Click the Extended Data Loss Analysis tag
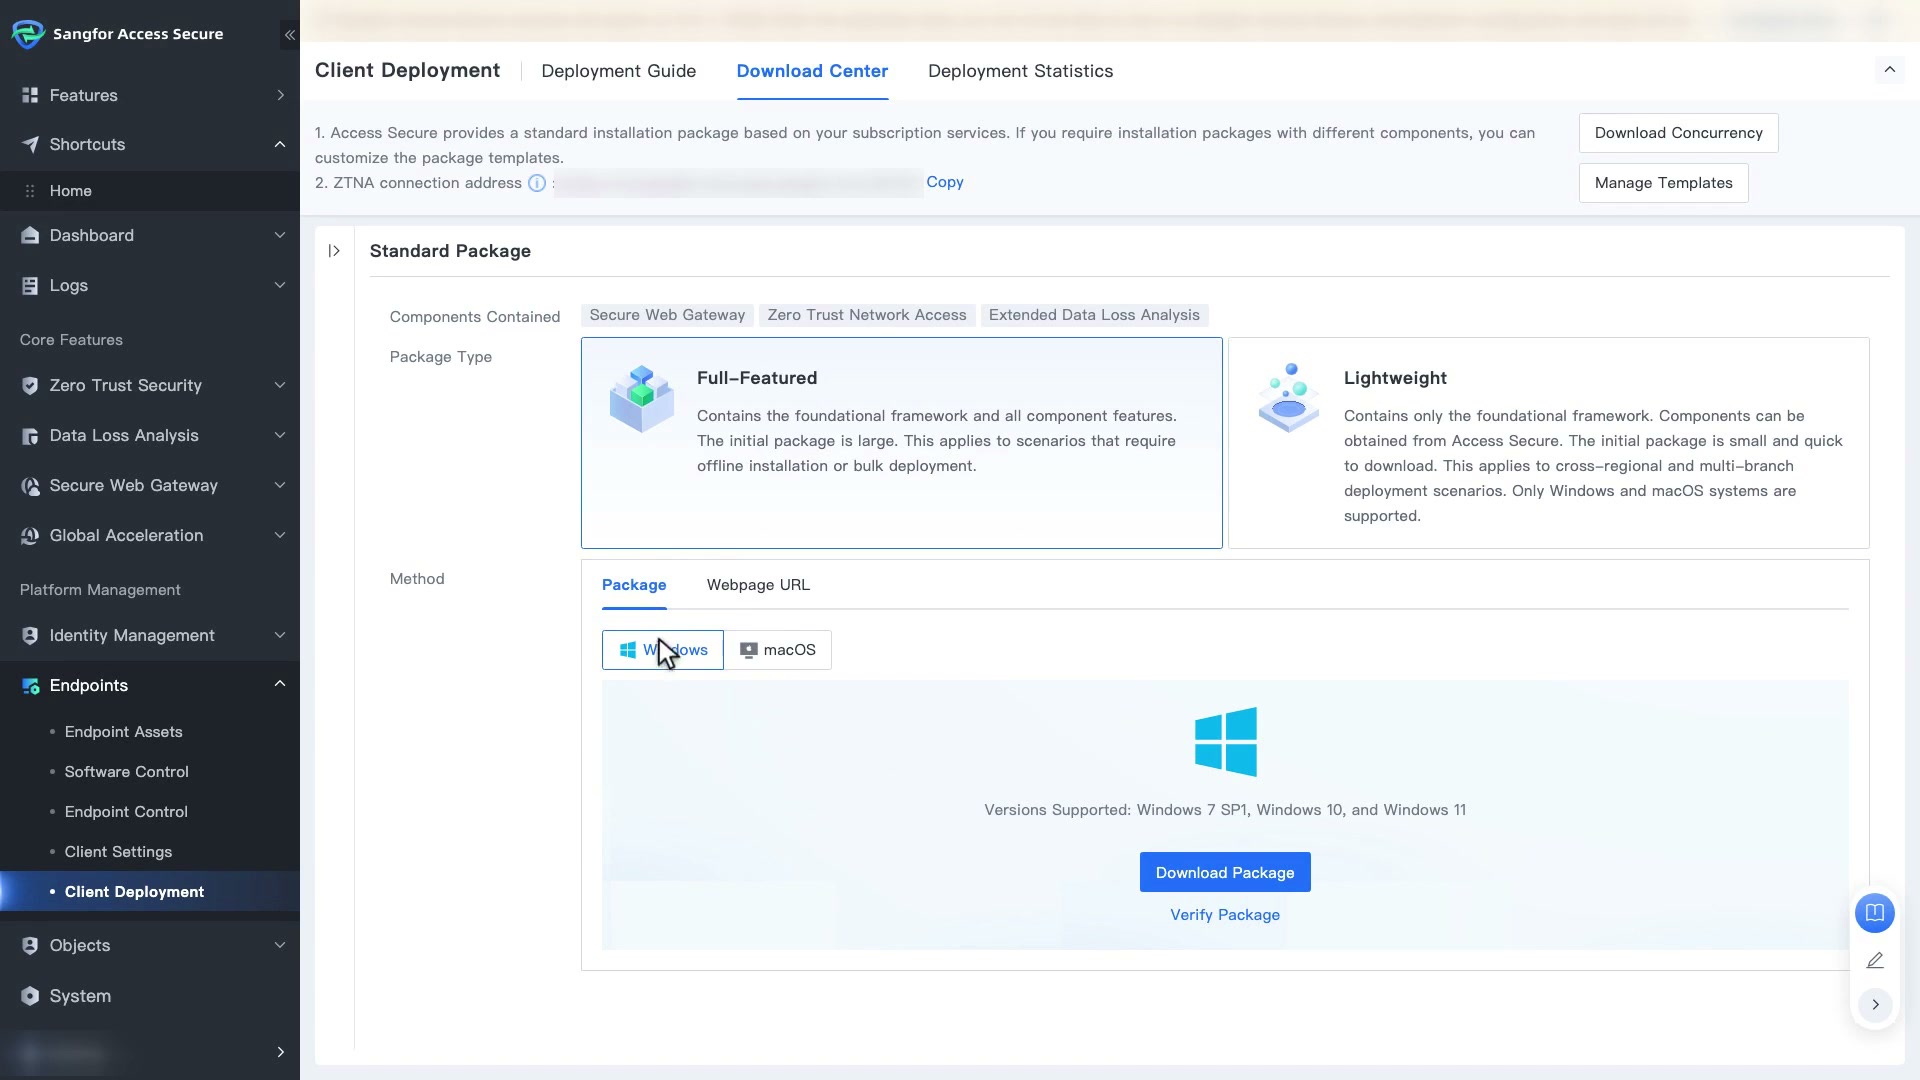 (x=1094, y=315)
